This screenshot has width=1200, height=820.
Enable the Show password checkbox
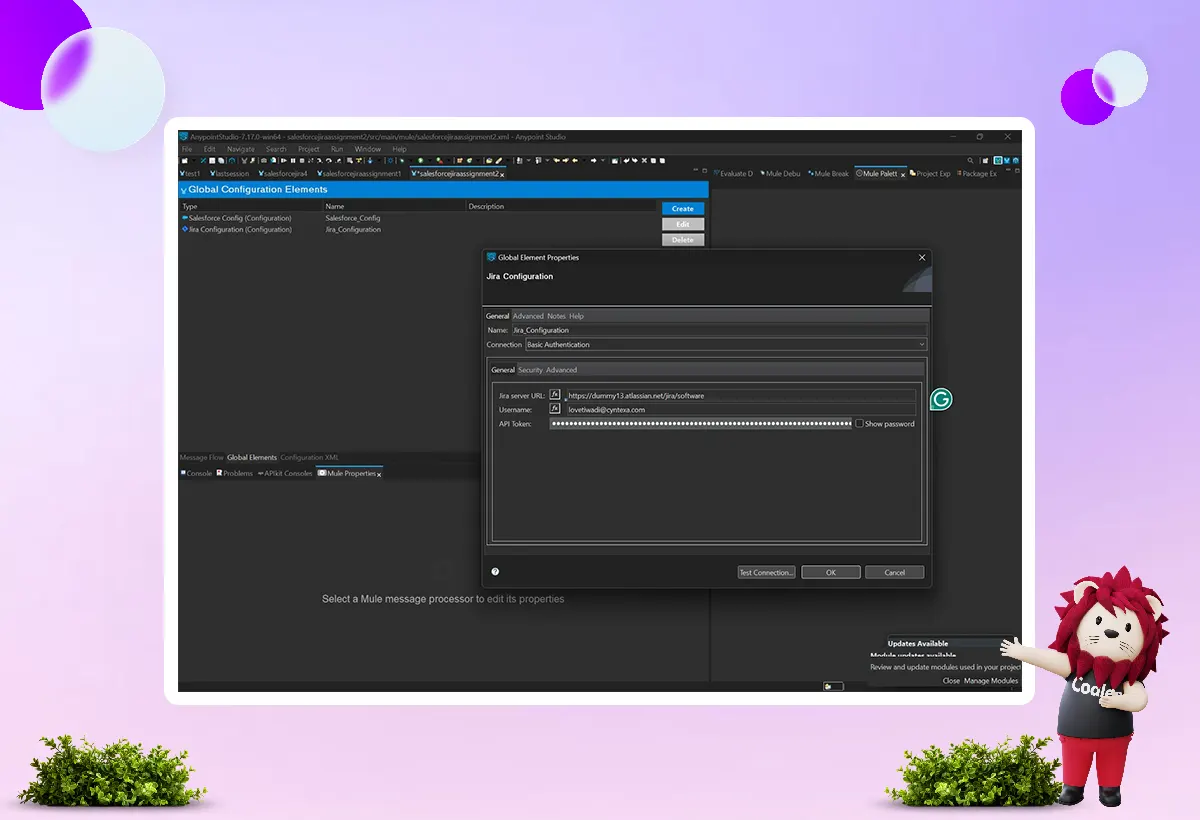[x=859, y=424]
